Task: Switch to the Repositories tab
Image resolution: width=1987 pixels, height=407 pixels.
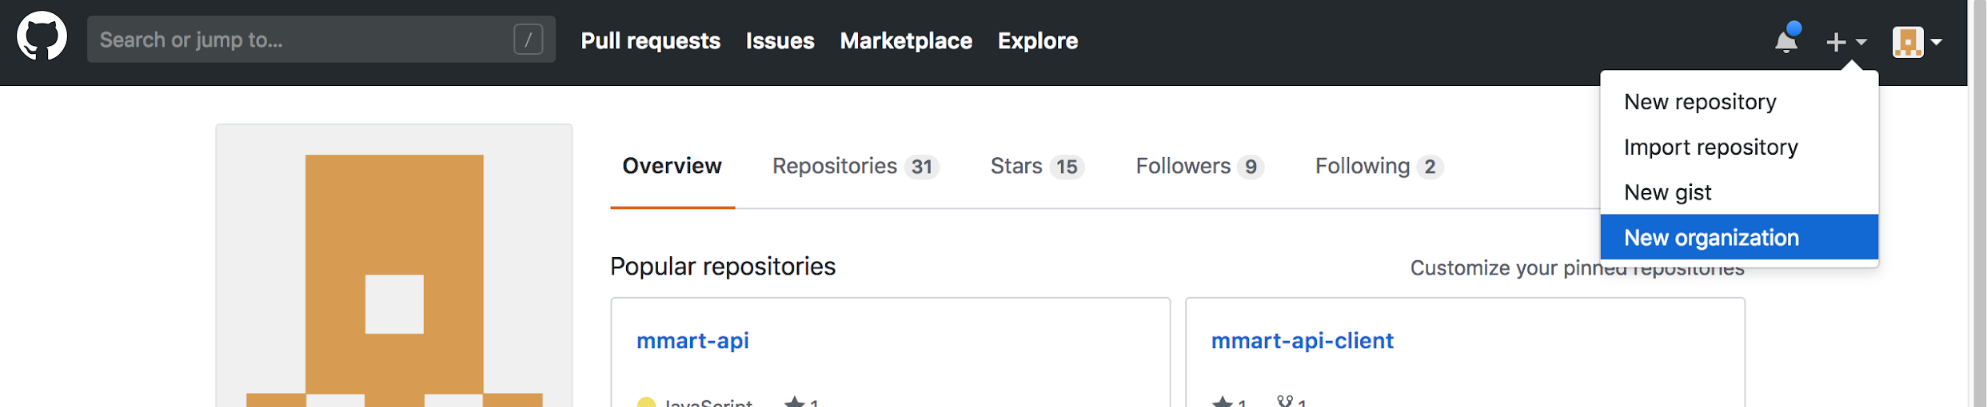Action: (x=854, y=166)
